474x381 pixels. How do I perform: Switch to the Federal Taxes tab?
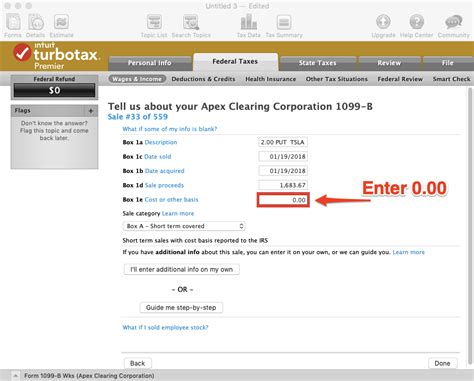click(x=235, y=62)
